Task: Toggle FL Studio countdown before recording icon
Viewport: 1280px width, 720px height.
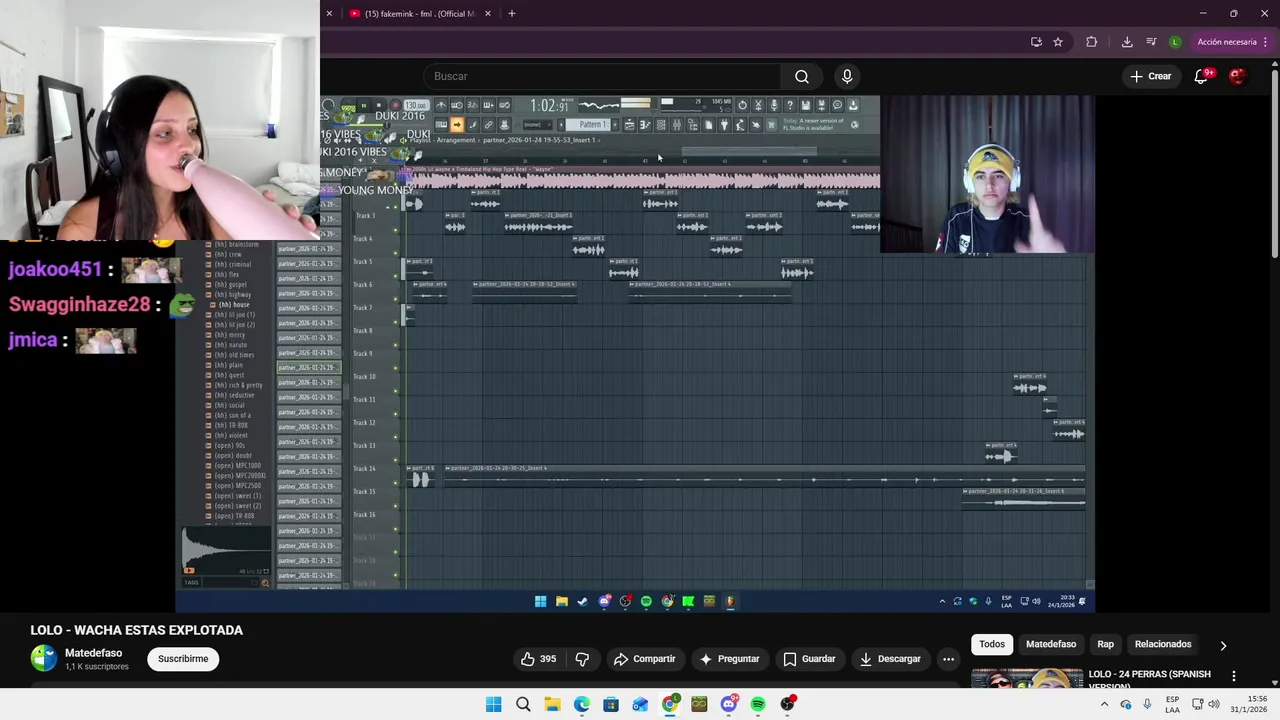Action: [473, 104]
